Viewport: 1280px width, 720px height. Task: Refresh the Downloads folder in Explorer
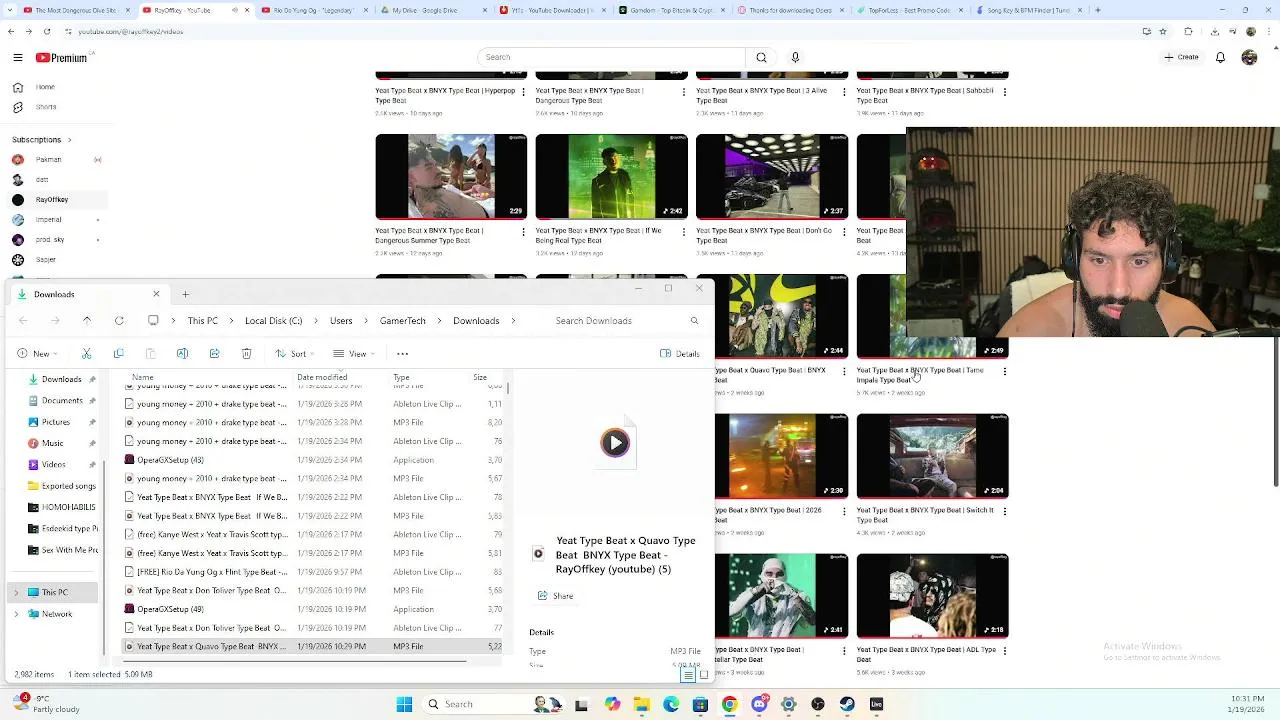pos(119,321)
